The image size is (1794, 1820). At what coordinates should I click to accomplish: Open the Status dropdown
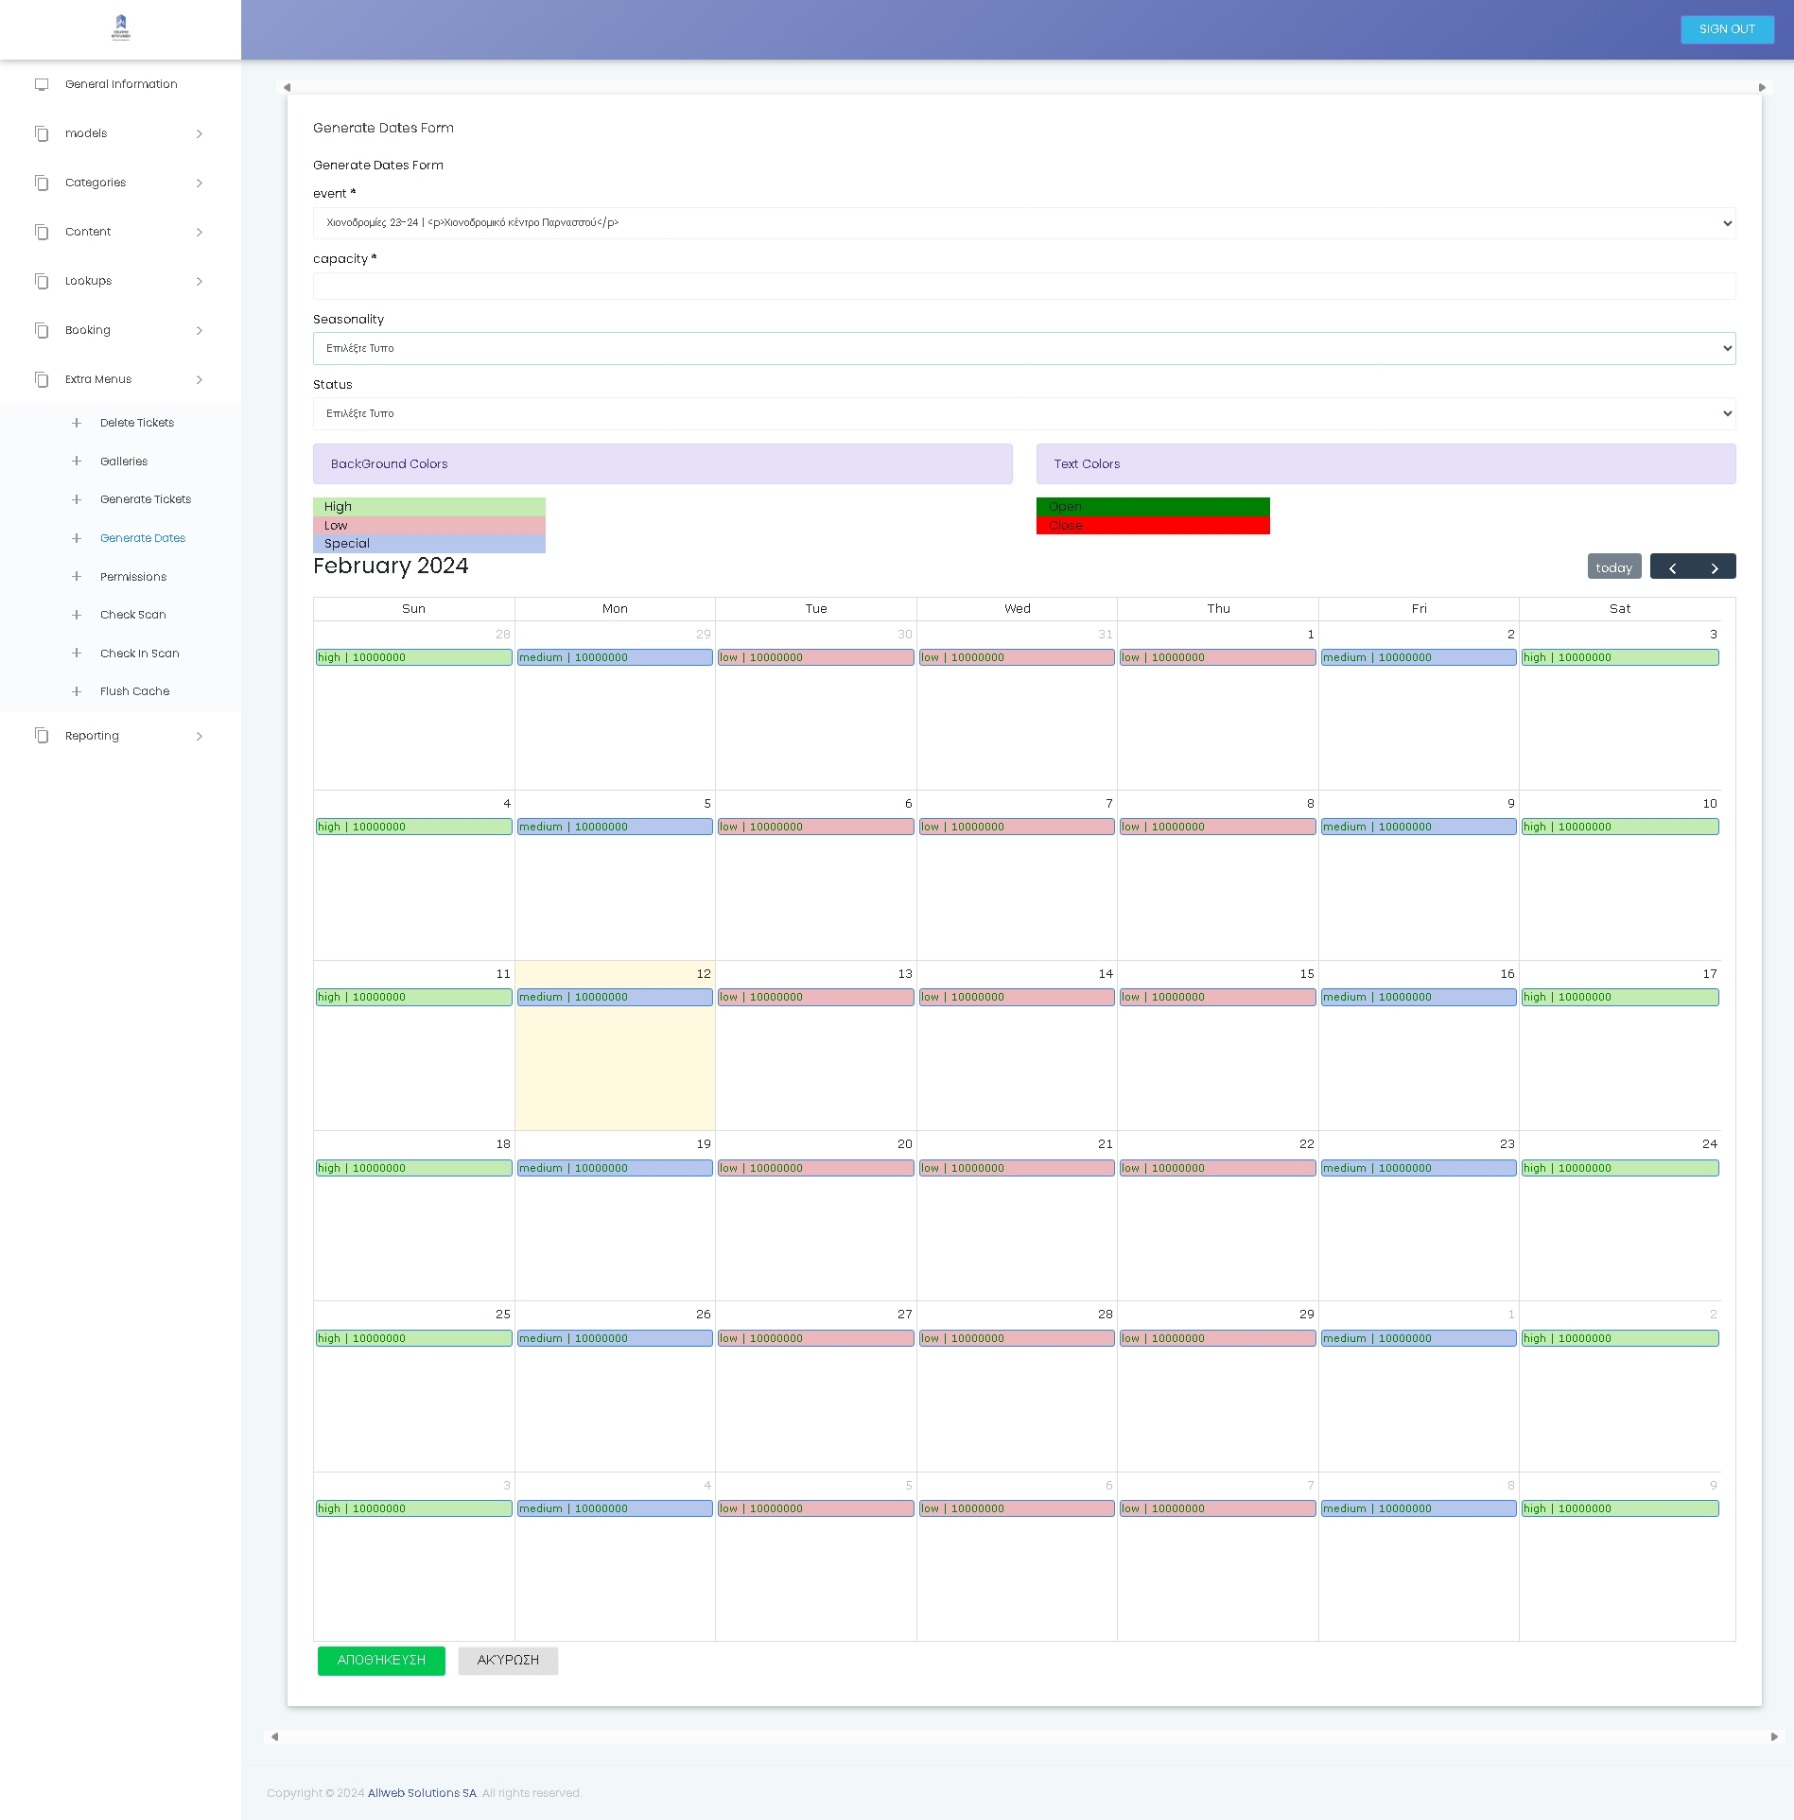click(x=1023, y=414)
